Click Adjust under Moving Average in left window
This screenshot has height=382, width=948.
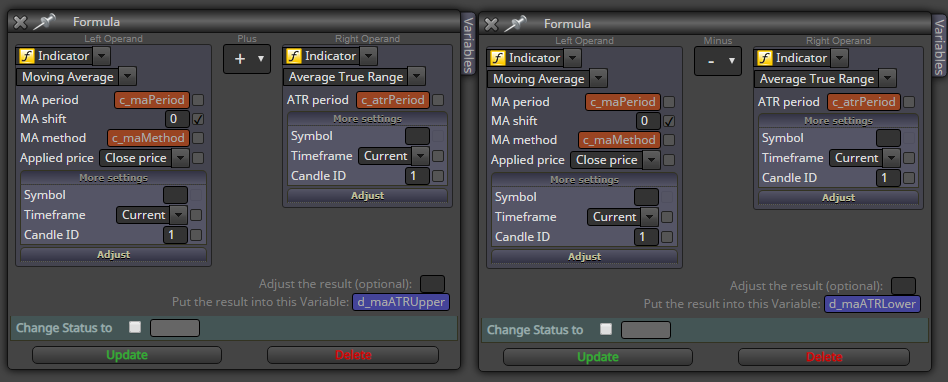(114, 254)
